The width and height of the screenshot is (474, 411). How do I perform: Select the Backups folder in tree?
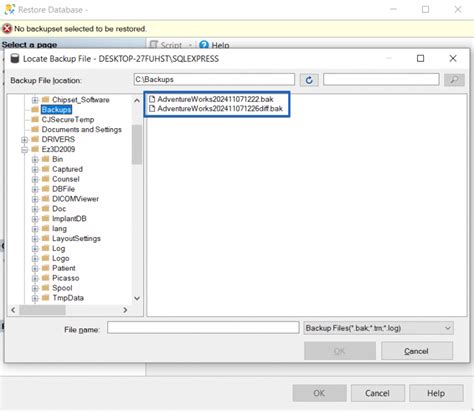pyautogui.click(x=56, y=110)
